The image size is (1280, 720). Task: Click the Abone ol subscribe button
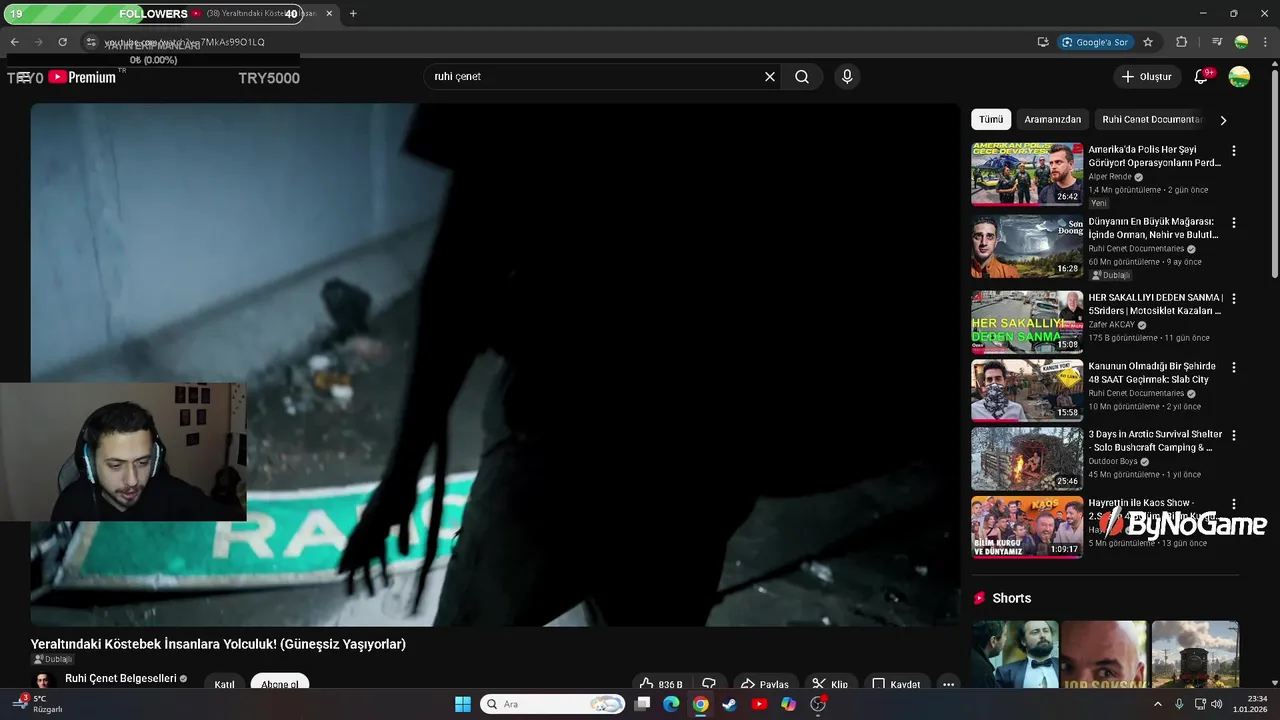point(280,684)
